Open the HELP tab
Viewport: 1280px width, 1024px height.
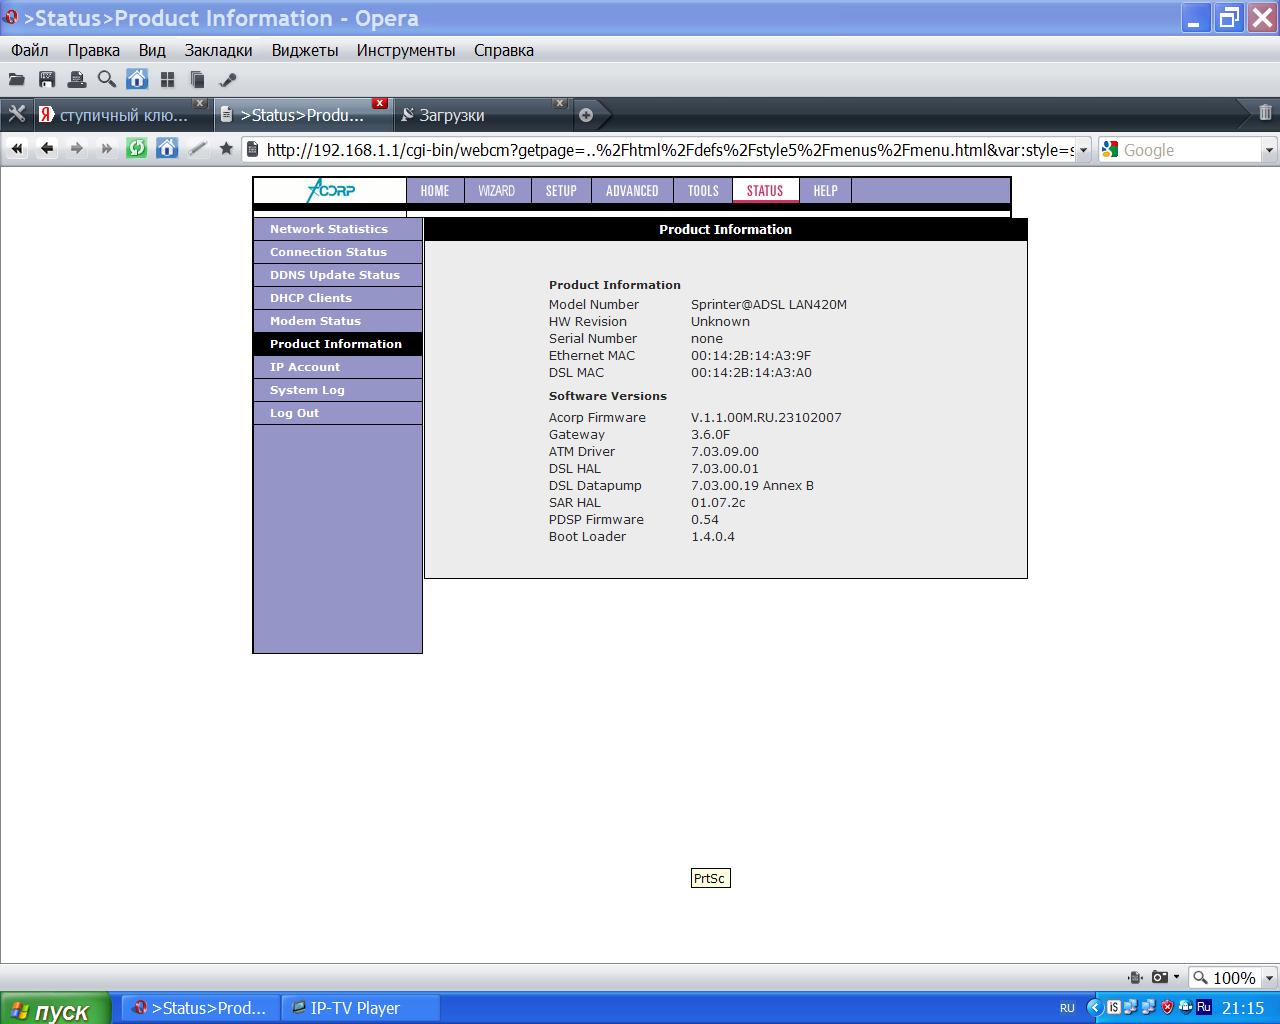point(825,190)
